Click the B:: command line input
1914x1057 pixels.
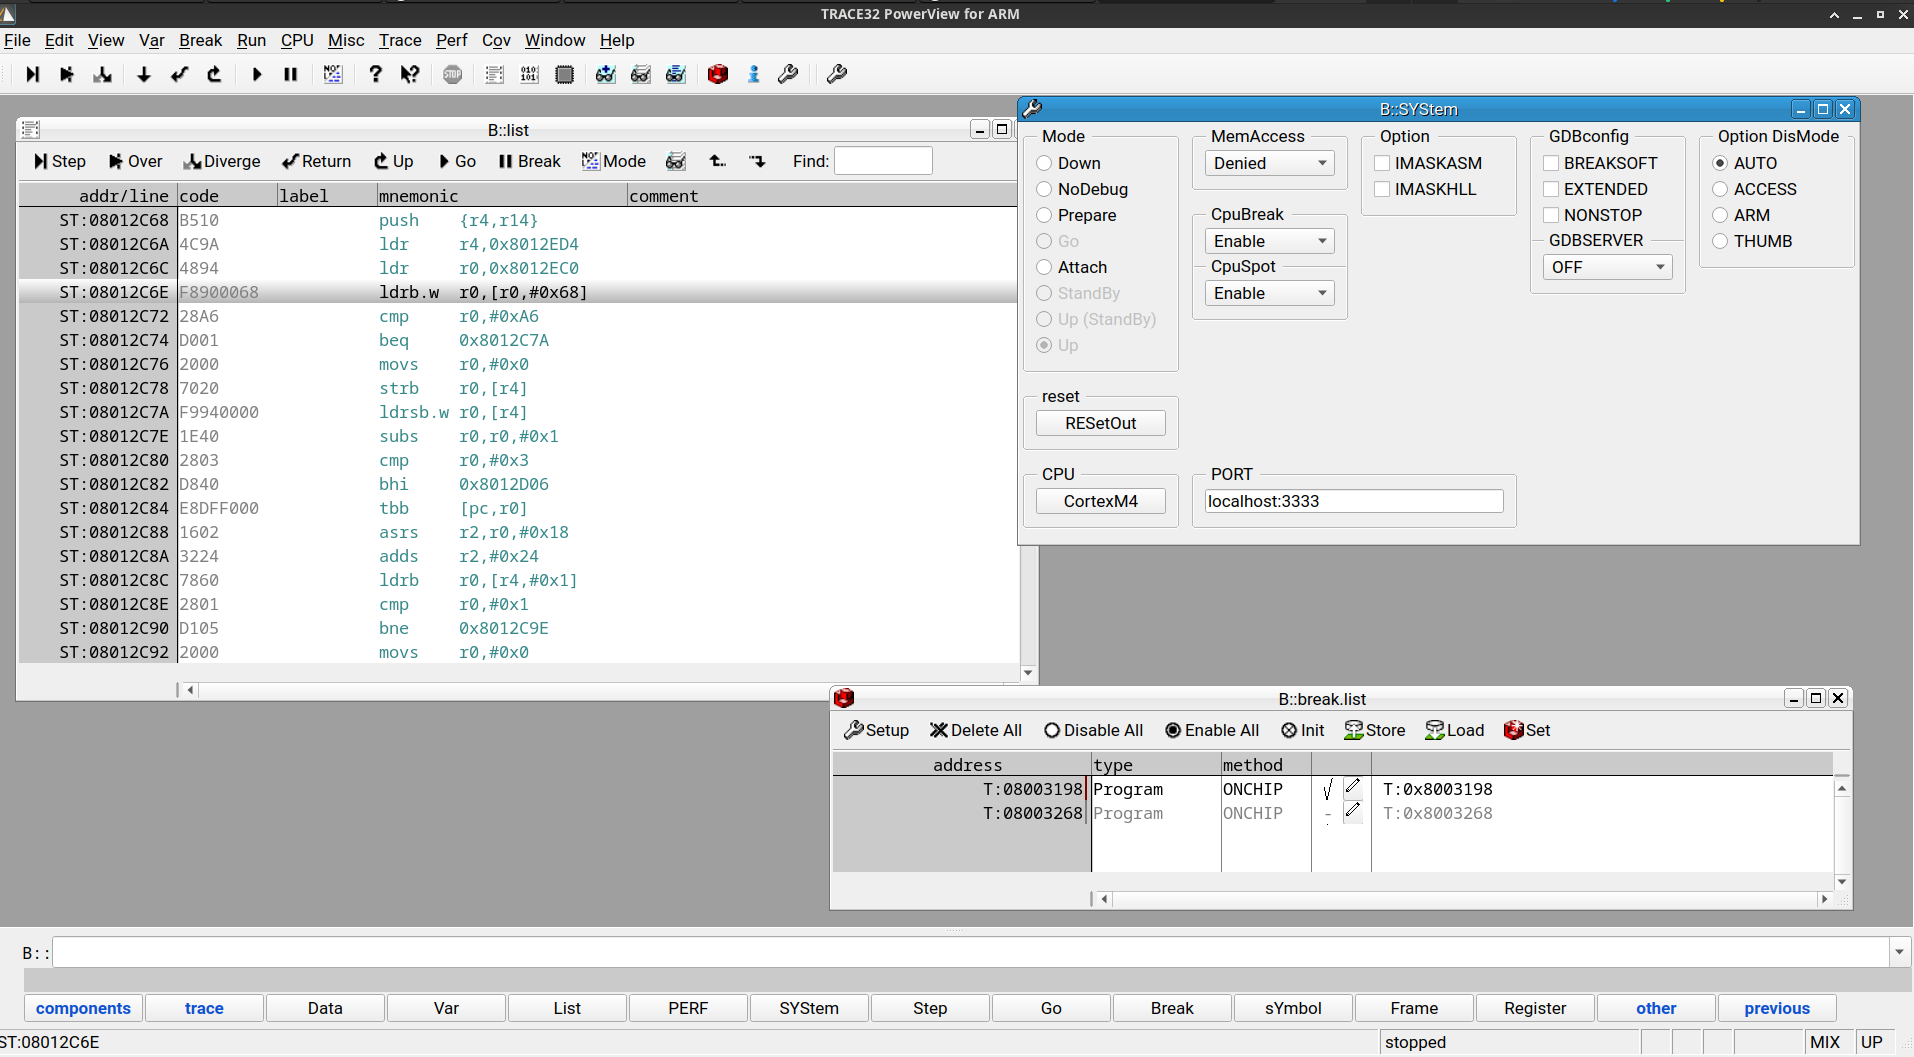970,952
